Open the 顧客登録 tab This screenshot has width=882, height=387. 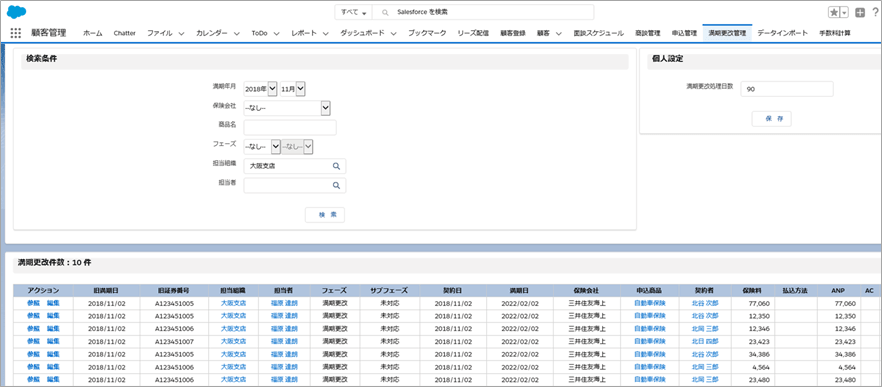512,33
